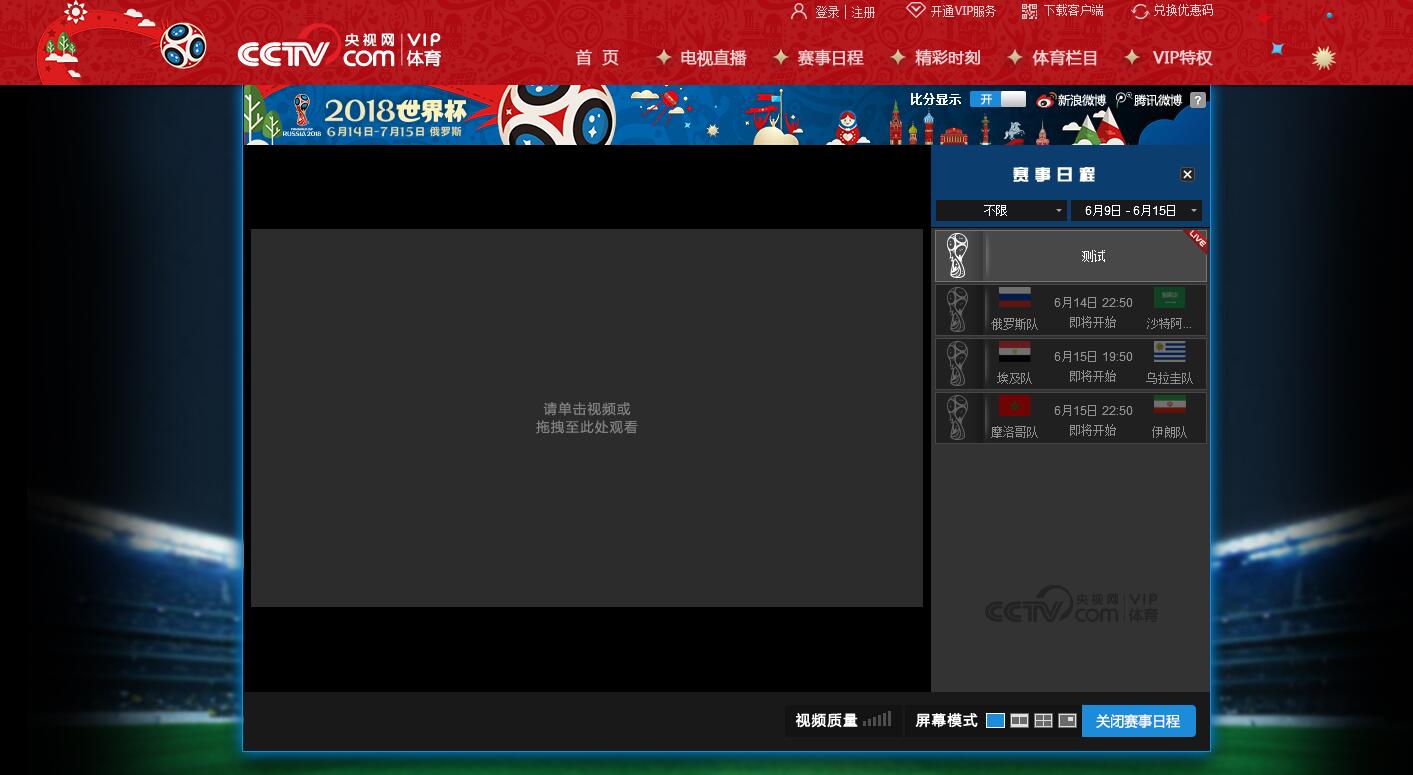Go to 首页 in the navigation
Image resolution: width=1413 pixels, height=775 pixels.
point(597,58)
